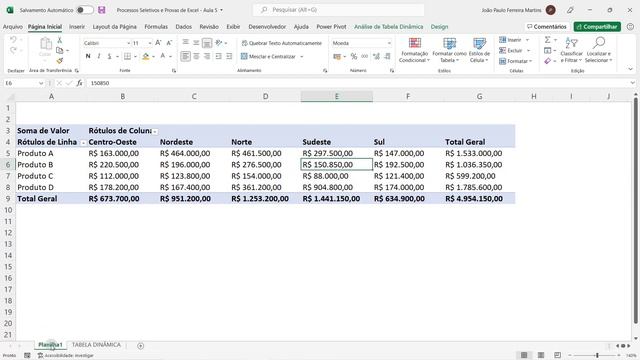Switch to TABELA DINÂMICA sheet tab
Image resolution: width=640 pixels, height=360 pixels.
(96, 345)
